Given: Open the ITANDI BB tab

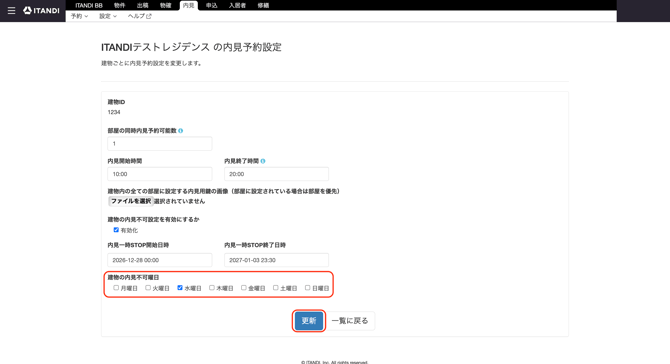Looking at the screenshot, I should (89, 6).
